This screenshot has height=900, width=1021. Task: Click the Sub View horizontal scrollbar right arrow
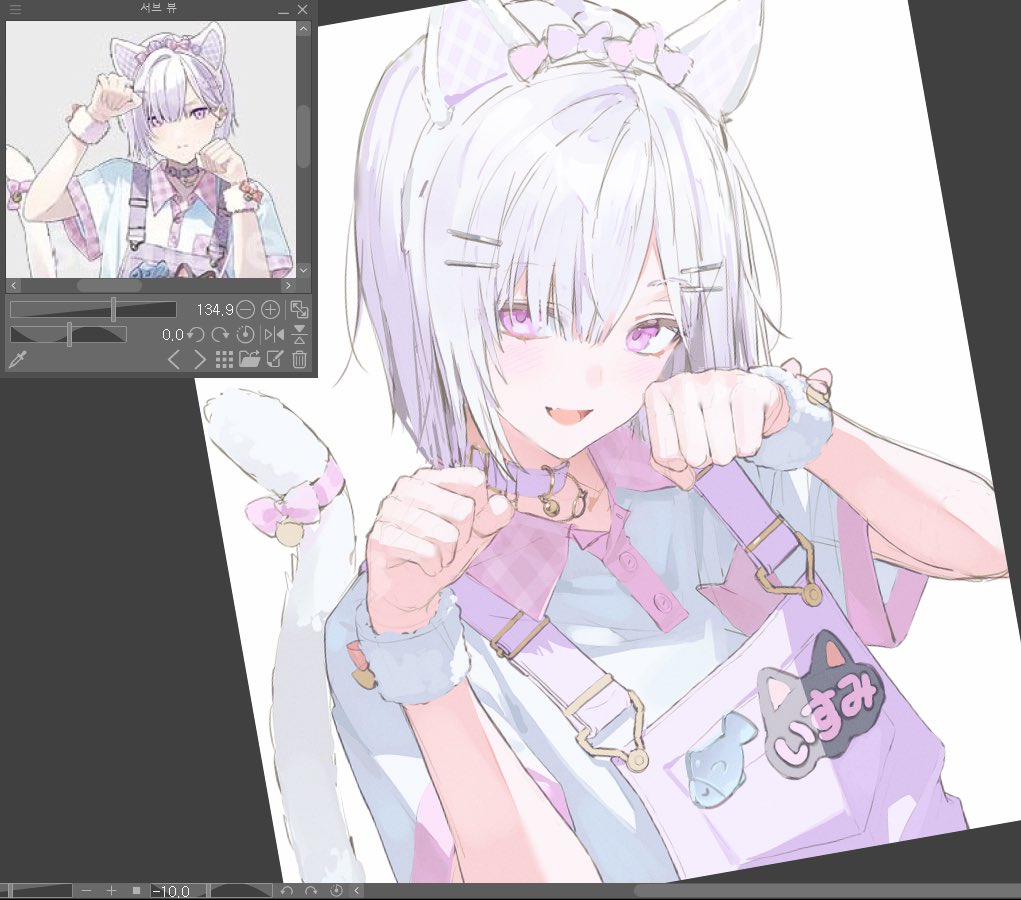[288, 285]
